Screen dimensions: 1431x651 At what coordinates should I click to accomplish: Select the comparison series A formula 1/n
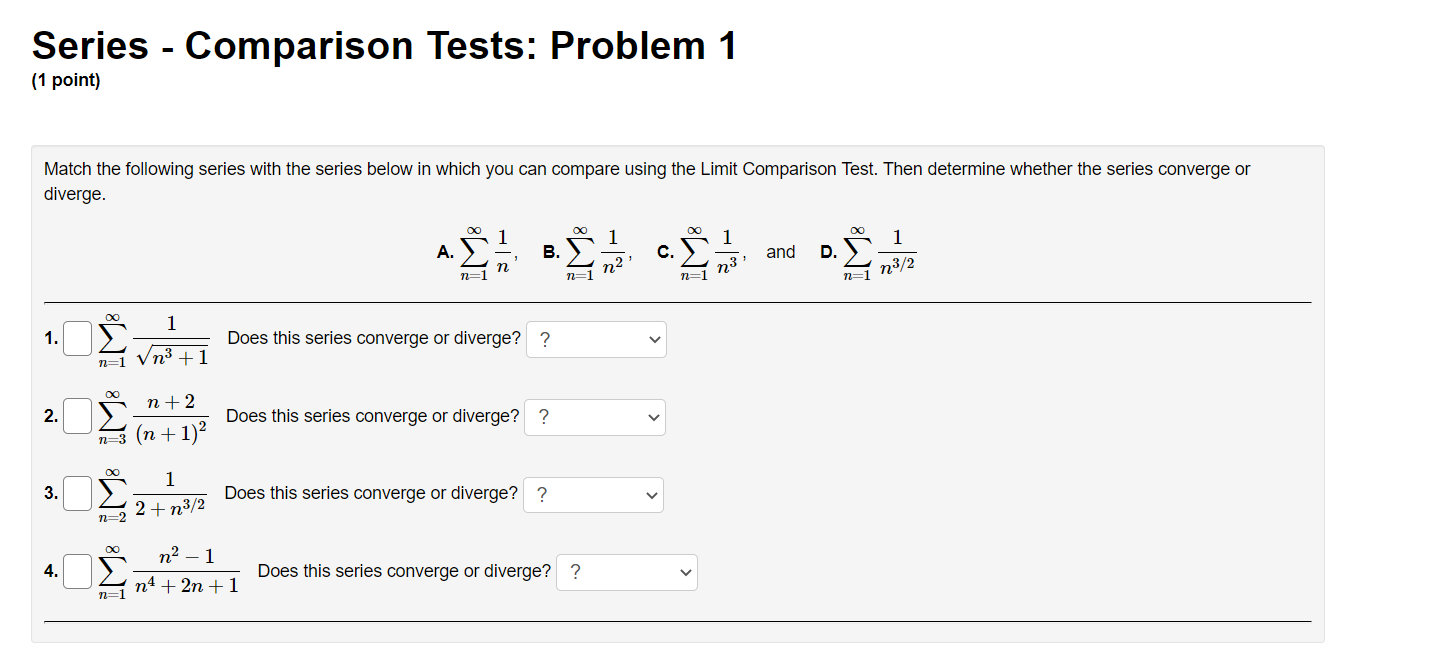[490, 251]
